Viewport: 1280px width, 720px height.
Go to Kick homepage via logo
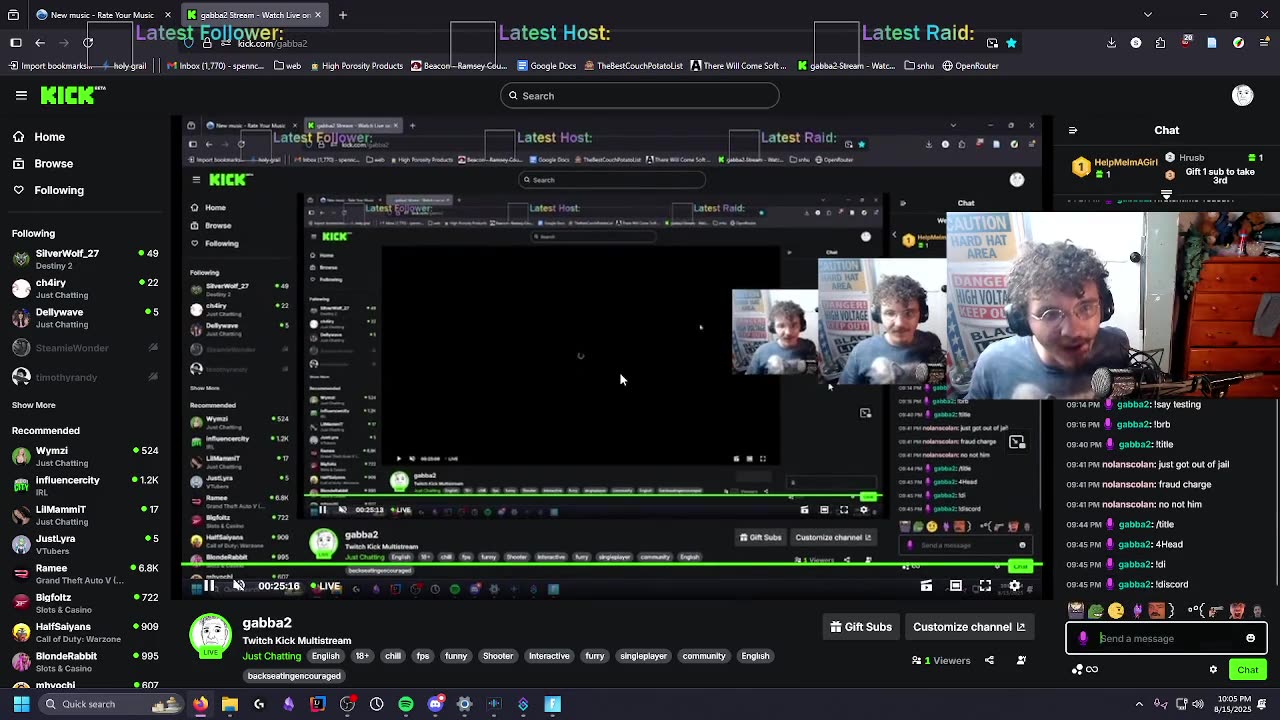pyautogui.click(x=73, y=95)
